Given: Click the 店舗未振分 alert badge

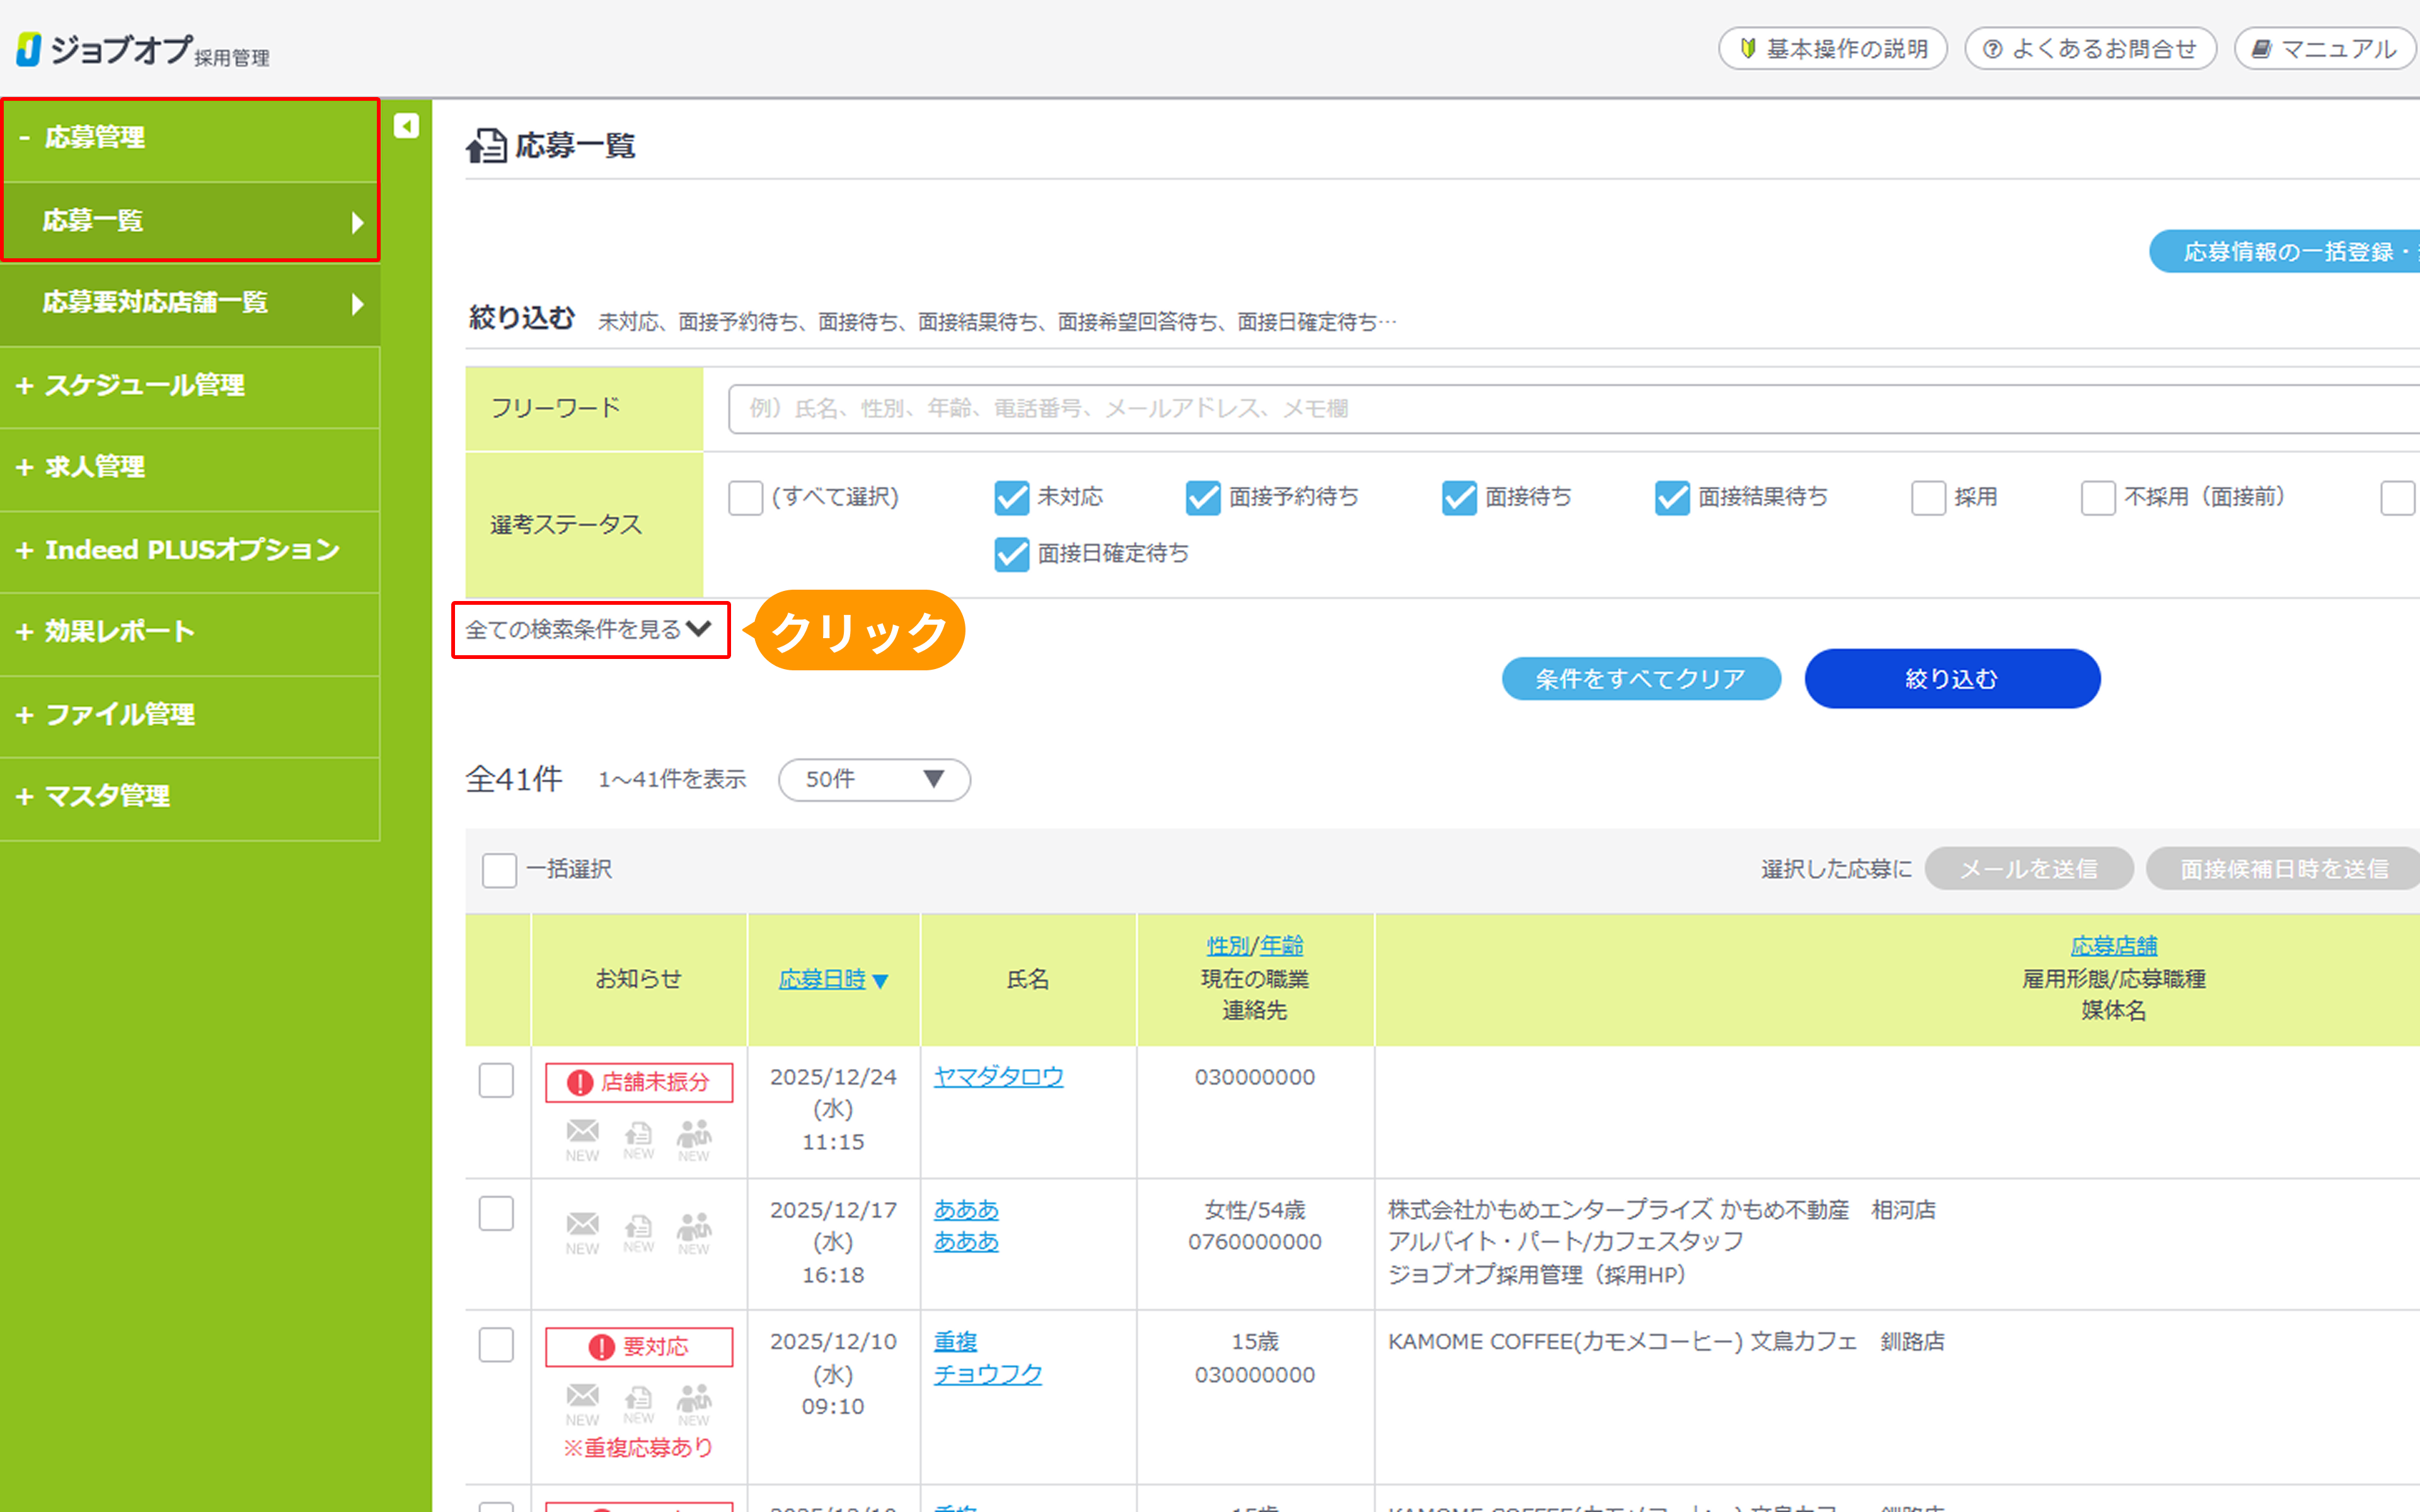Looking at the screenshot, I should point(639,1082).
